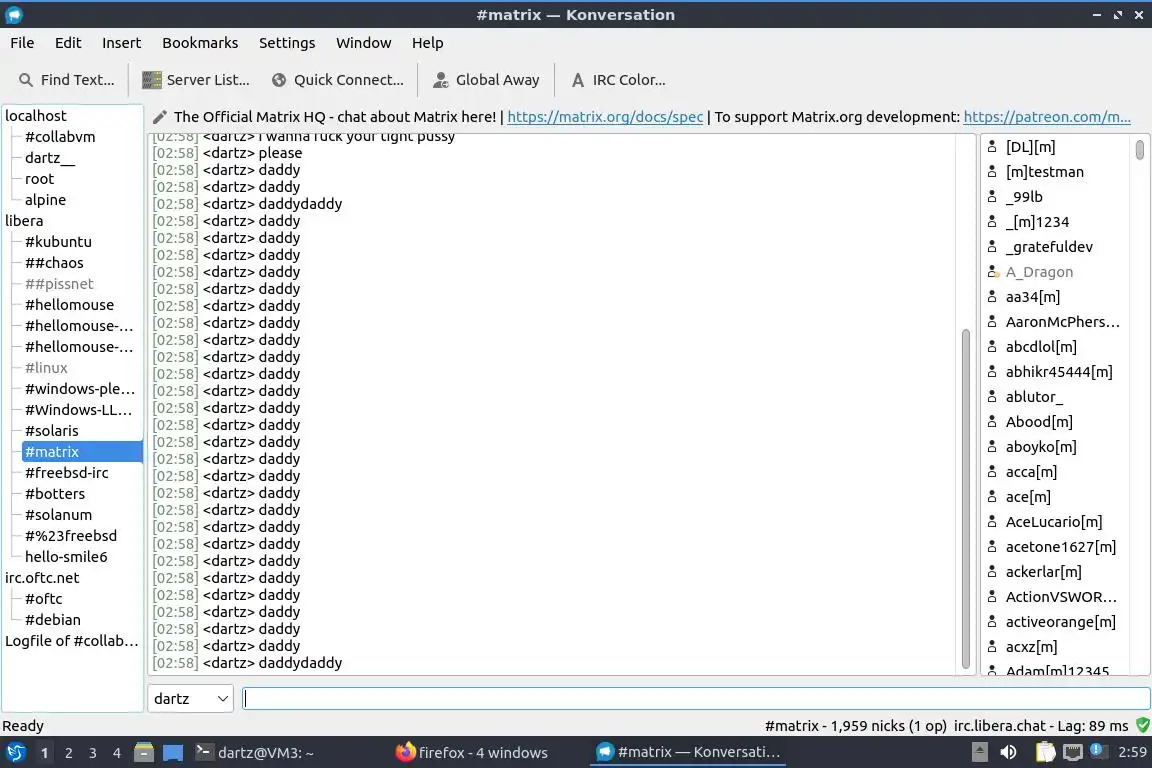Open the Server List dialog
Viewport: 1152px width, 768px height.
point(195,80)
